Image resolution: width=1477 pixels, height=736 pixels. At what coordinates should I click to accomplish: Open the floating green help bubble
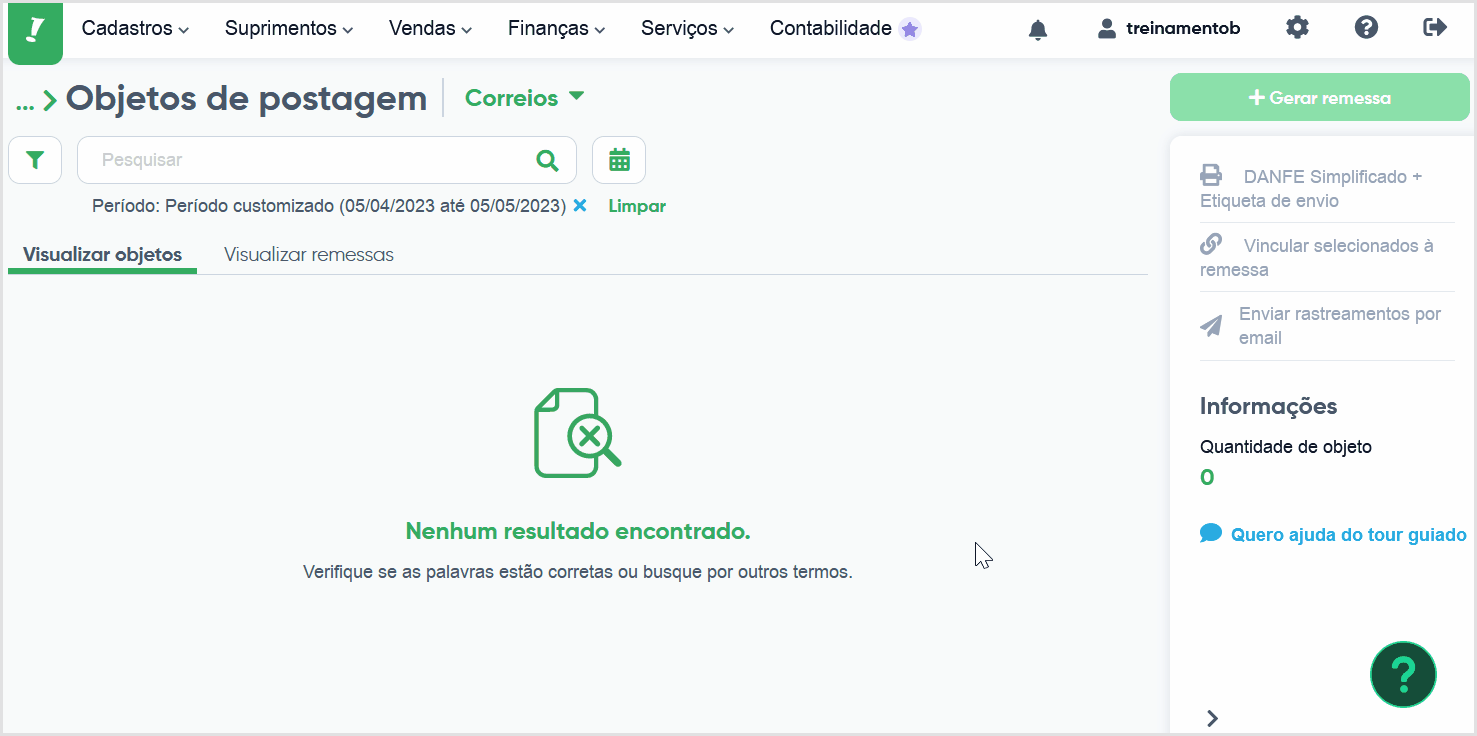pyautogui.click(x=1403, y=674)
